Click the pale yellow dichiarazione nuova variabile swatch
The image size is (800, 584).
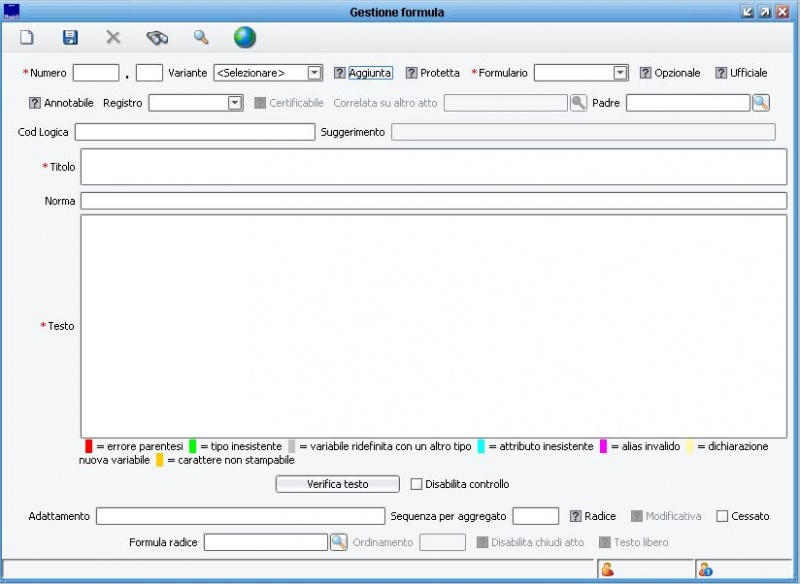click(x=690, y=446)
